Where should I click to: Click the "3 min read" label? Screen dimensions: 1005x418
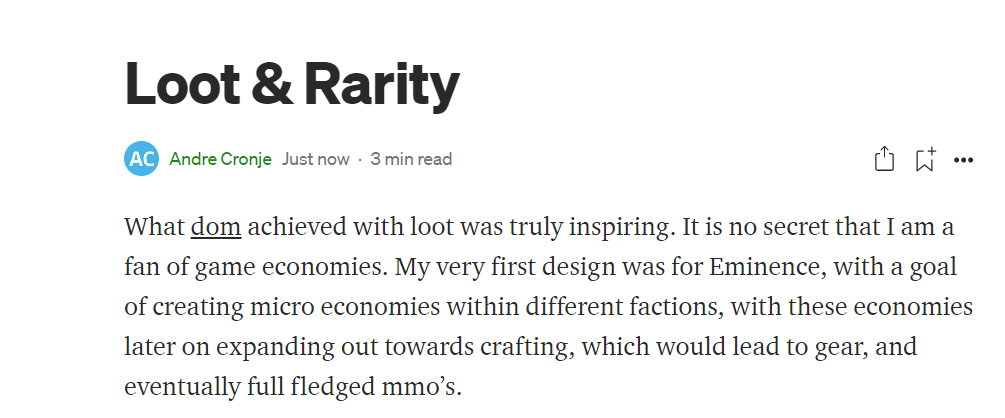(411, 159)
